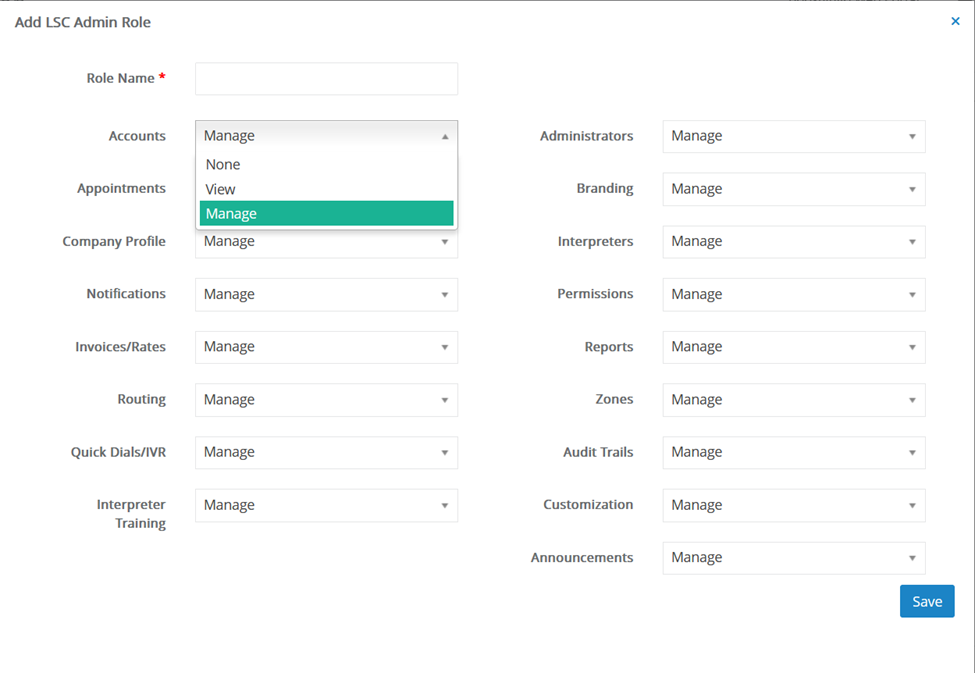Click the Appointments label

pos(121,188)
